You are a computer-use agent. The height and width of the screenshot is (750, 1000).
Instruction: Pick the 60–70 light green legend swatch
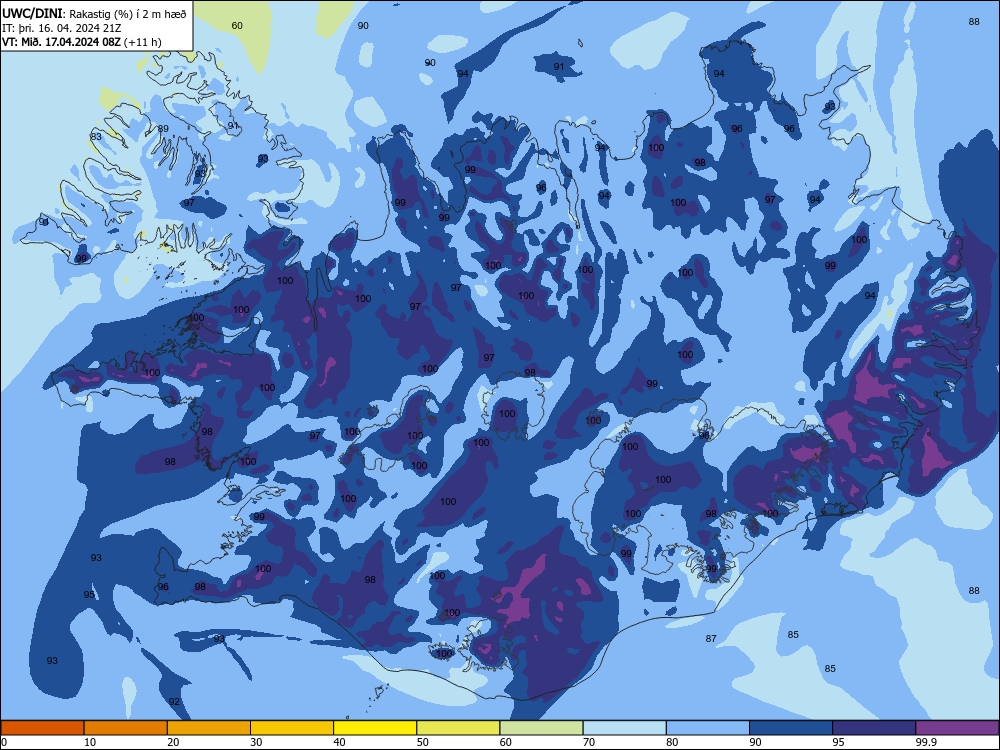(x=541, y=728)
